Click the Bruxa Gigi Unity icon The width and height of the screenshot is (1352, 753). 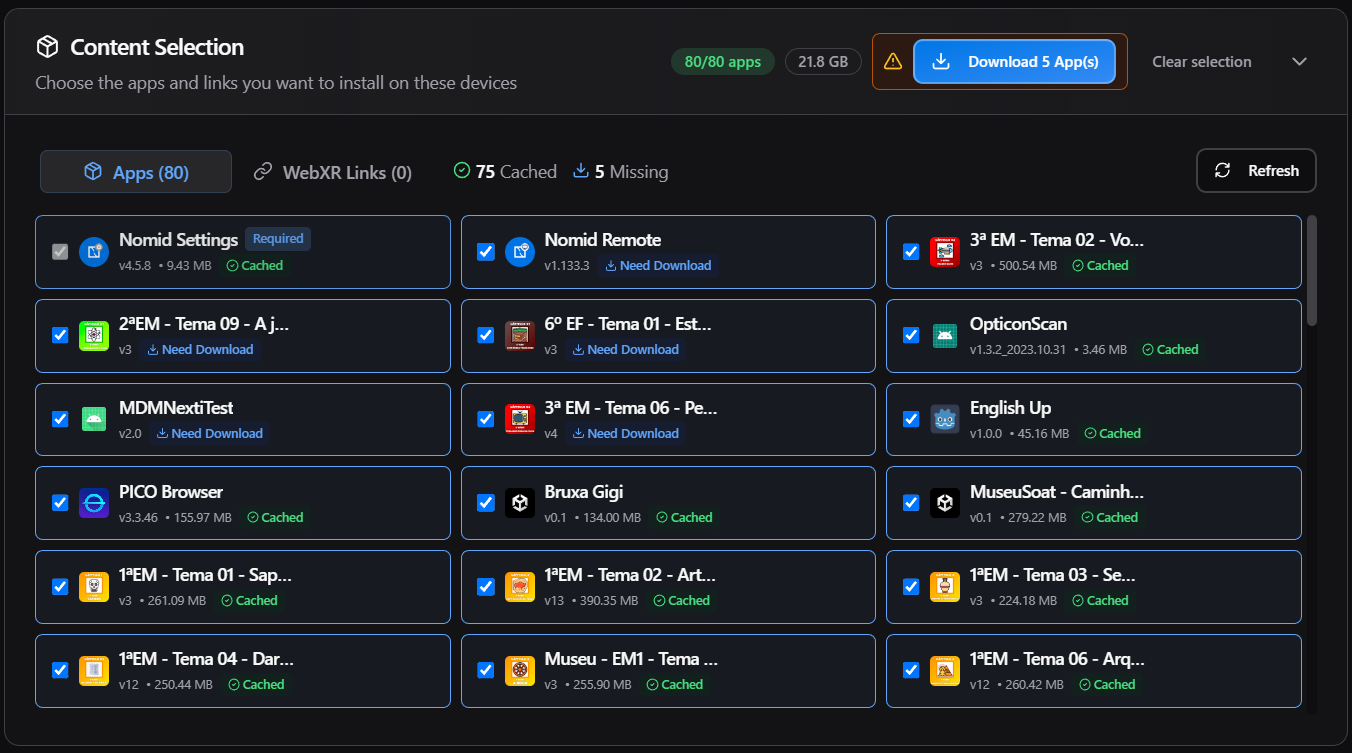[x=520, y=503]
